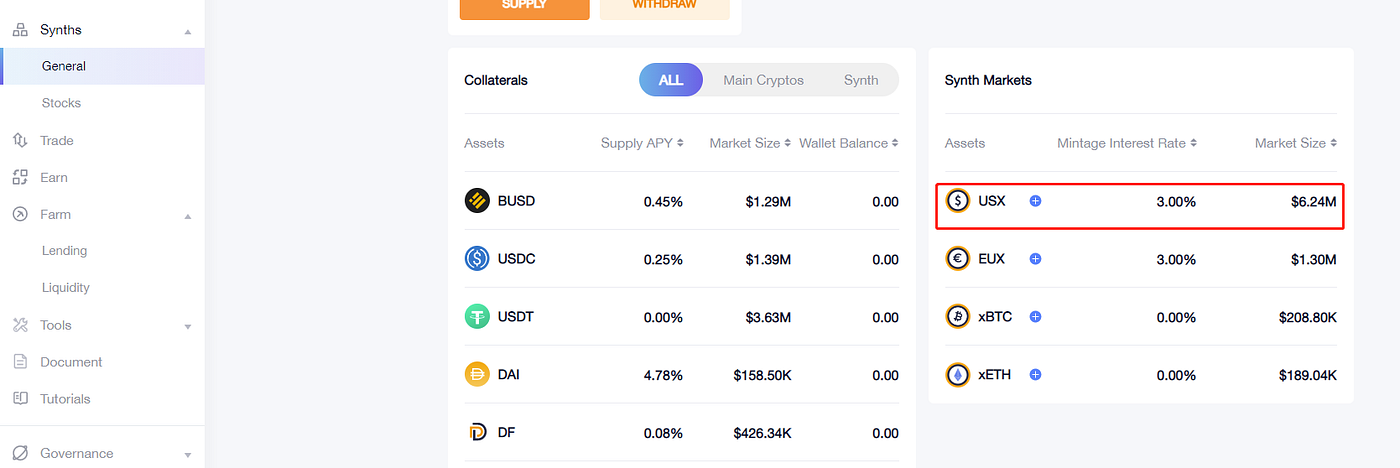Sort collaterals by Supply APY
1400x468 pixels.
tap(642, 143)
